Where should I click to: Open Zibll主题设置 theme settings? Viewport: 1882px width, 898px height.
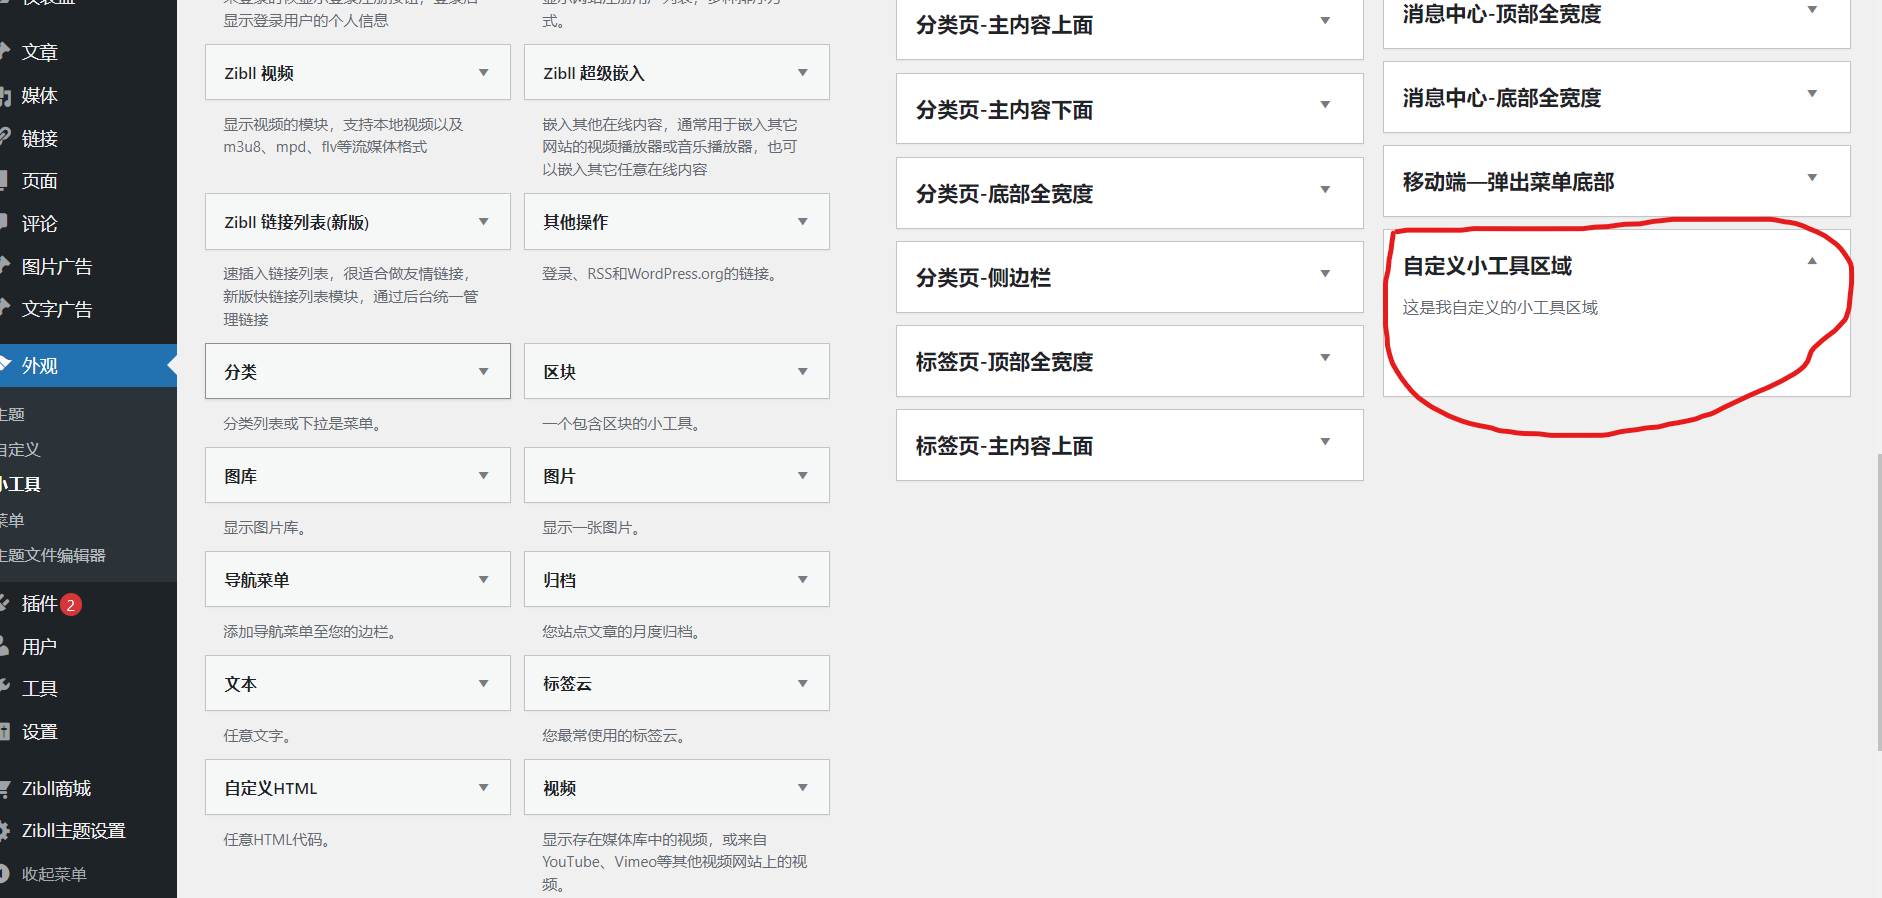(73, 831)
